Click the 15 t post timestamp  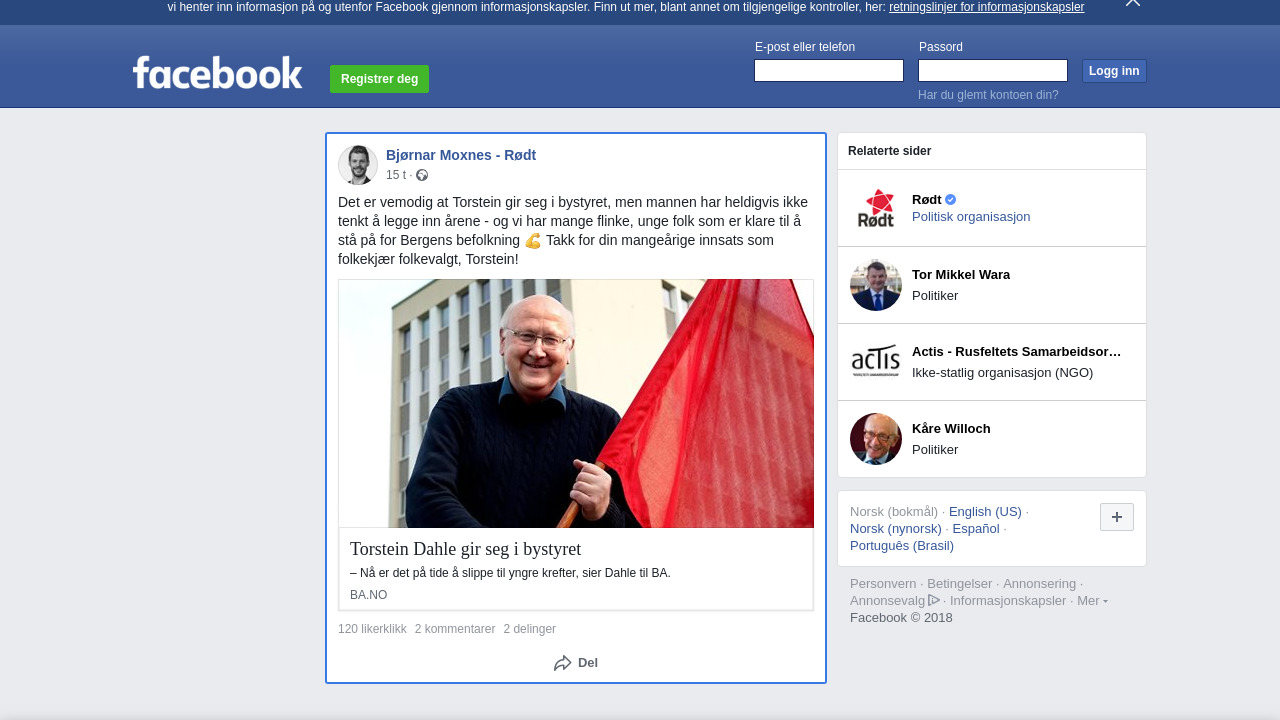pyautogui.click(x=396, y=175)
